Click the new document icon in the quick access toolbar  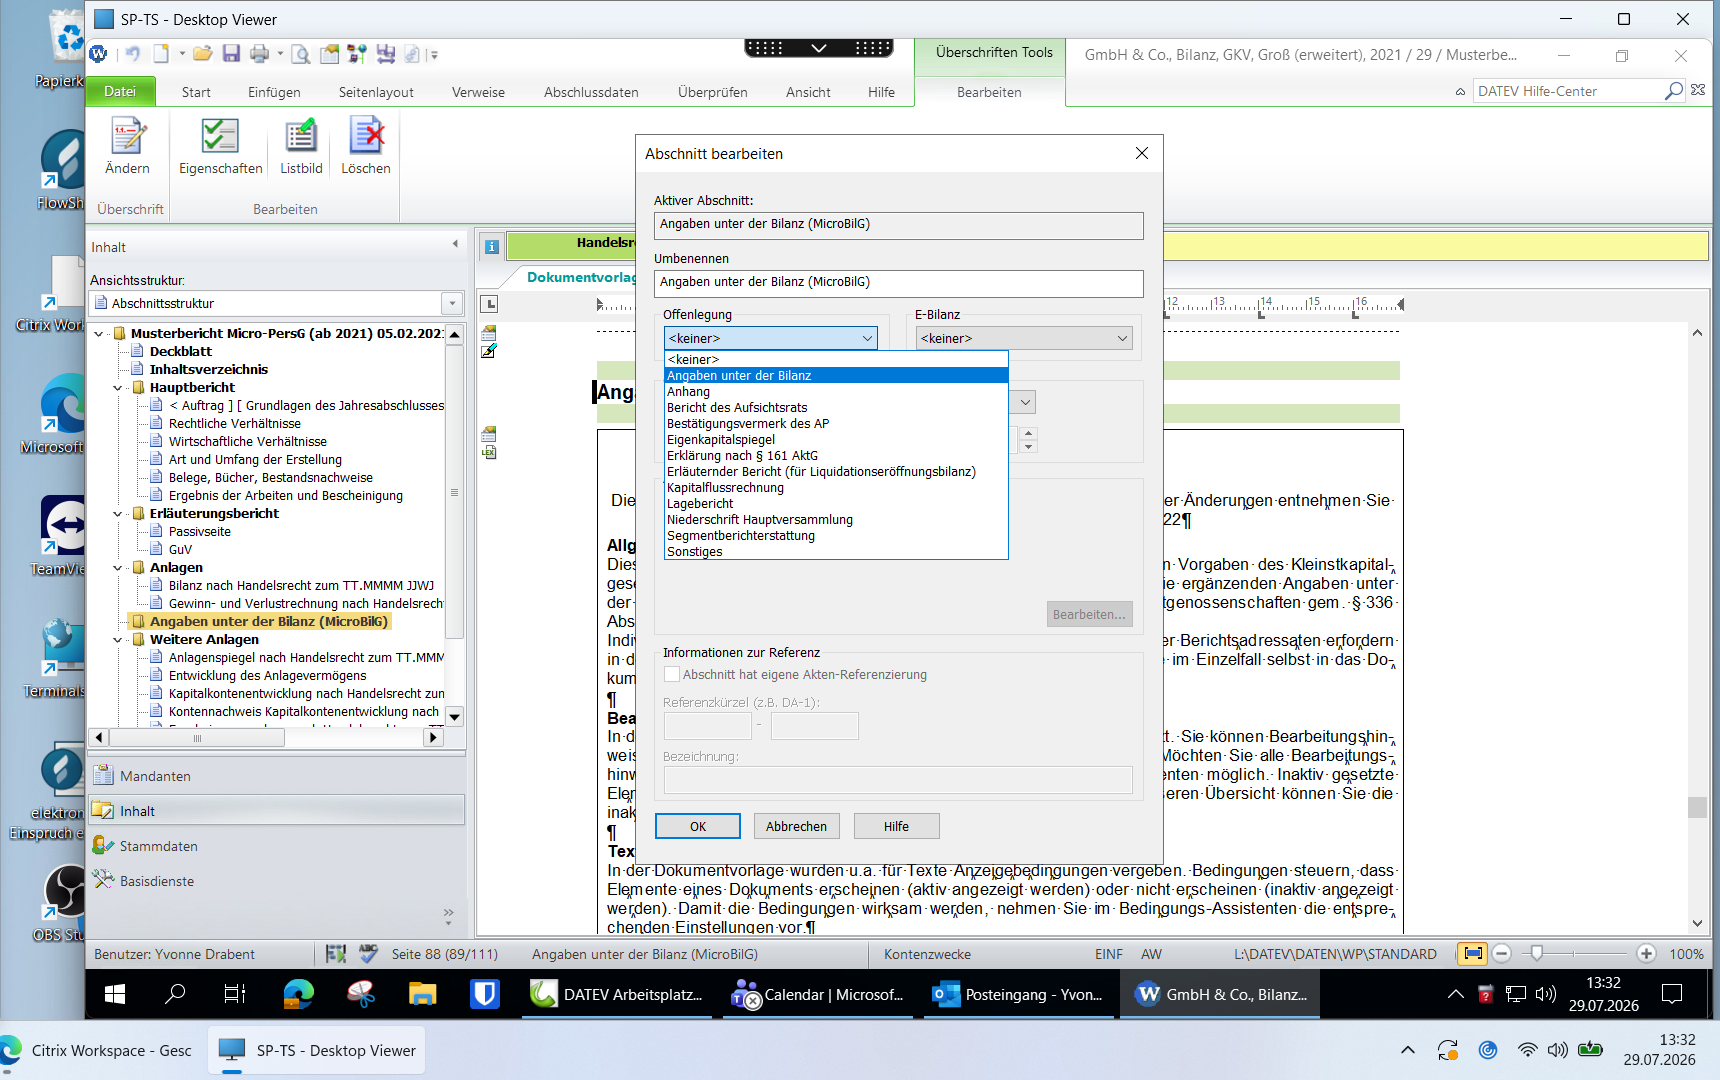click(161, 54)
